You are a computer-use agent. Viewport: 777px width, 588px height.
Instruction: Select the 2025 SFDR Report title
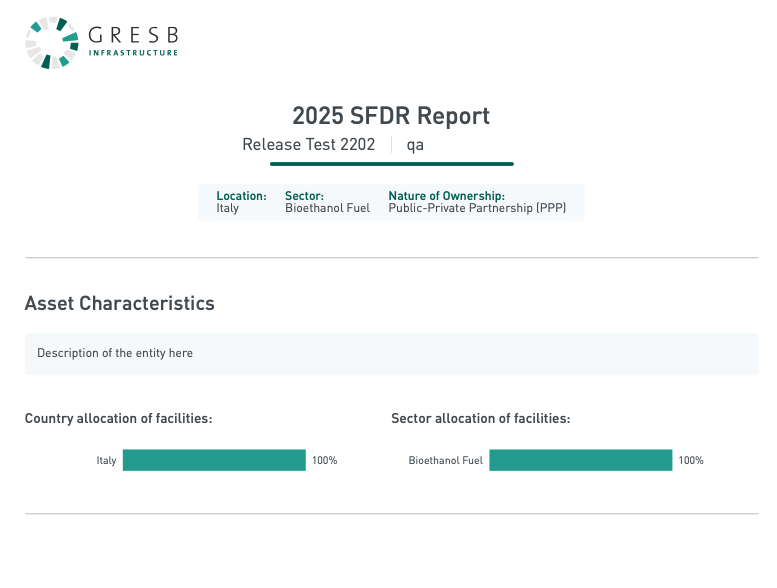pyautogui.click(x=391, y=116)
